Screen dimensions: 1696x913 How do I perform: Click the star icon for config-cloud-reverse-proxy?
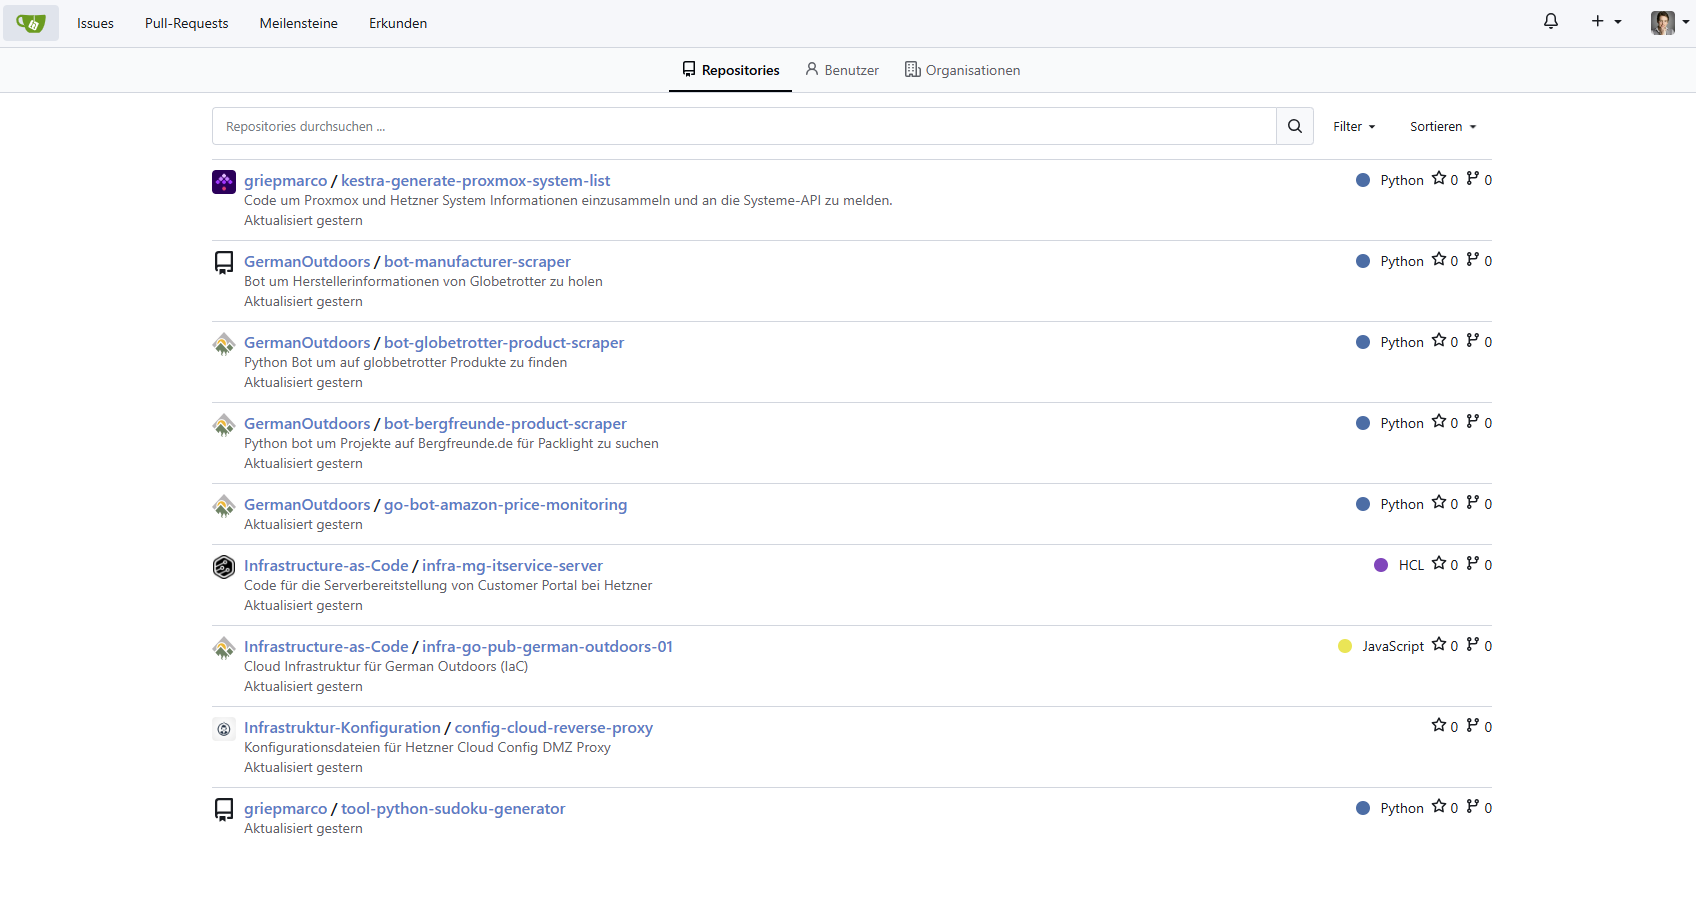pyautogui.click(x=1439, y=725)
